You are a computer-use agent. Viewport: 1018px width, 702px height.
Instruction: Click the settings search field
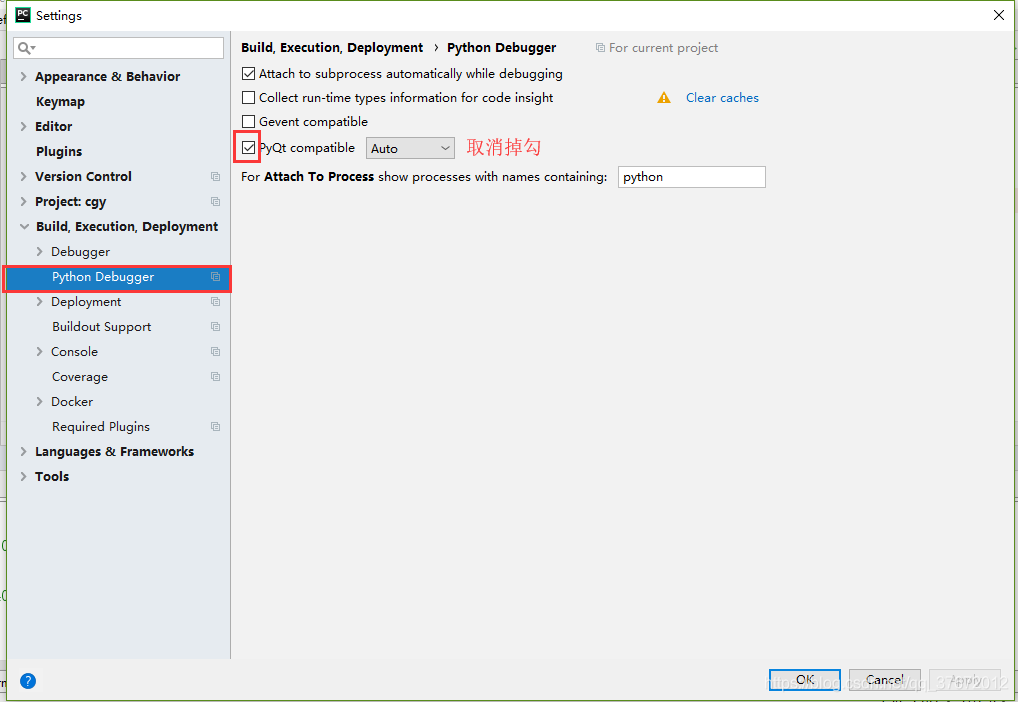pos(119,48)
